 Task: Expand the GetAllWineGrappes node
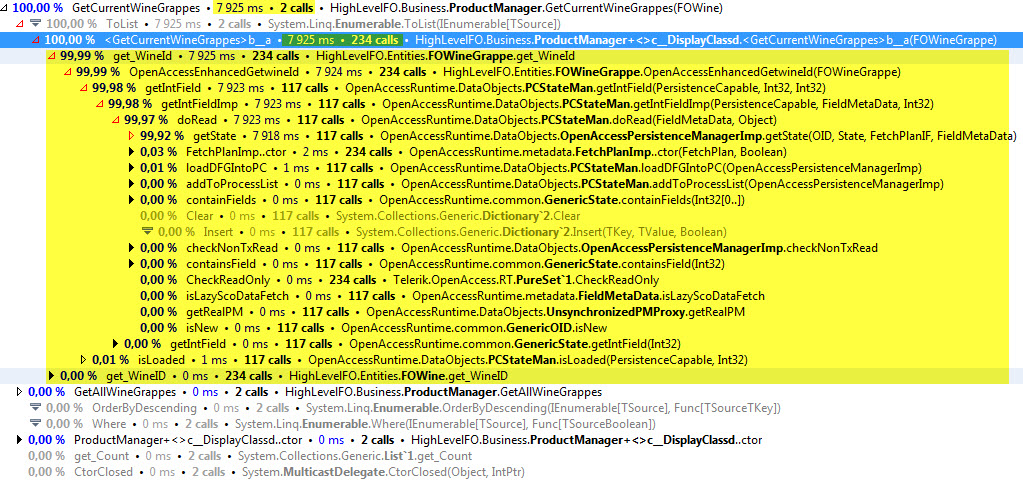[20, 392]
